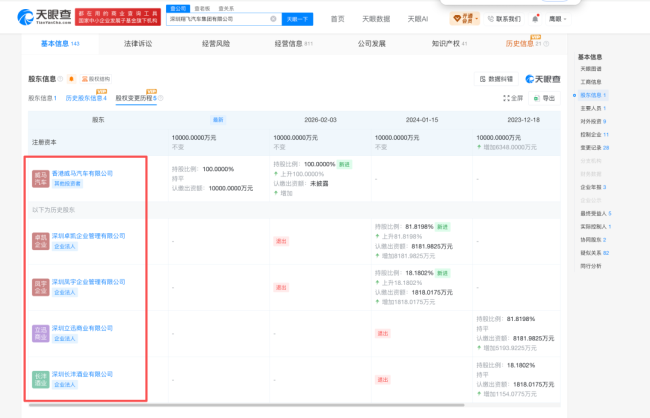The image size is (650, 418).
Task: Open 主要人员 1 in the side menu
Action: click(593, 108)
